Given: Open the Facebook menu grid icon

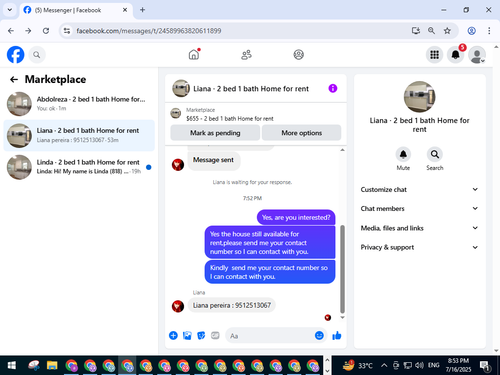Looking at the screenshot, I should (x=434, y=55).
